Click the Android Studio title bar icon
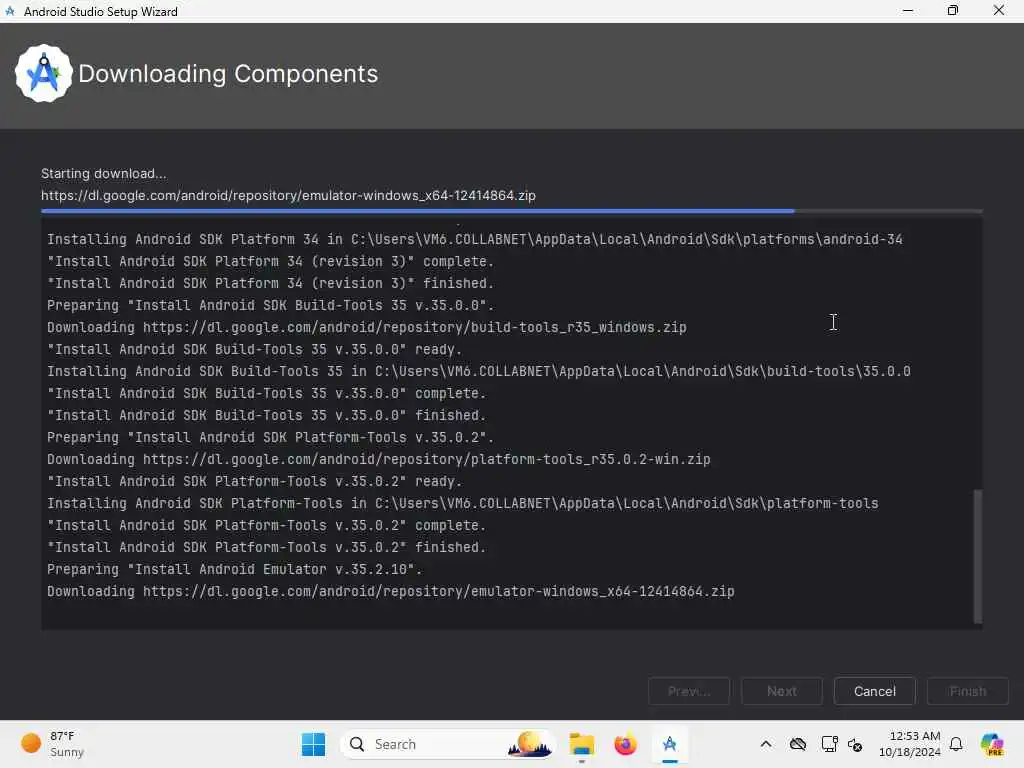1024x768 pixels. pos(10,11)
